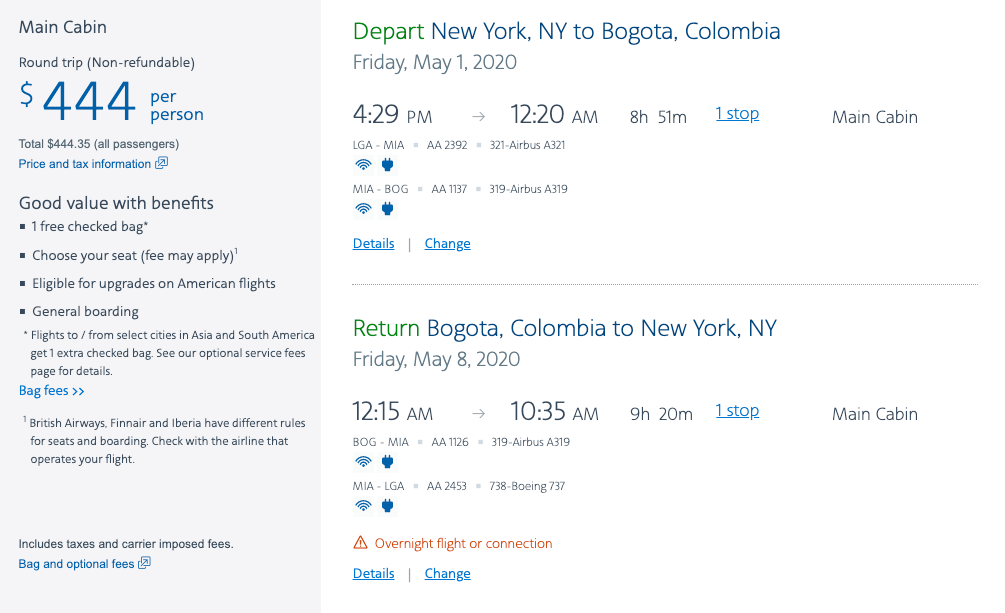Expand Details for the return flight
The image size is (1005, 613).
pos(374,574)
